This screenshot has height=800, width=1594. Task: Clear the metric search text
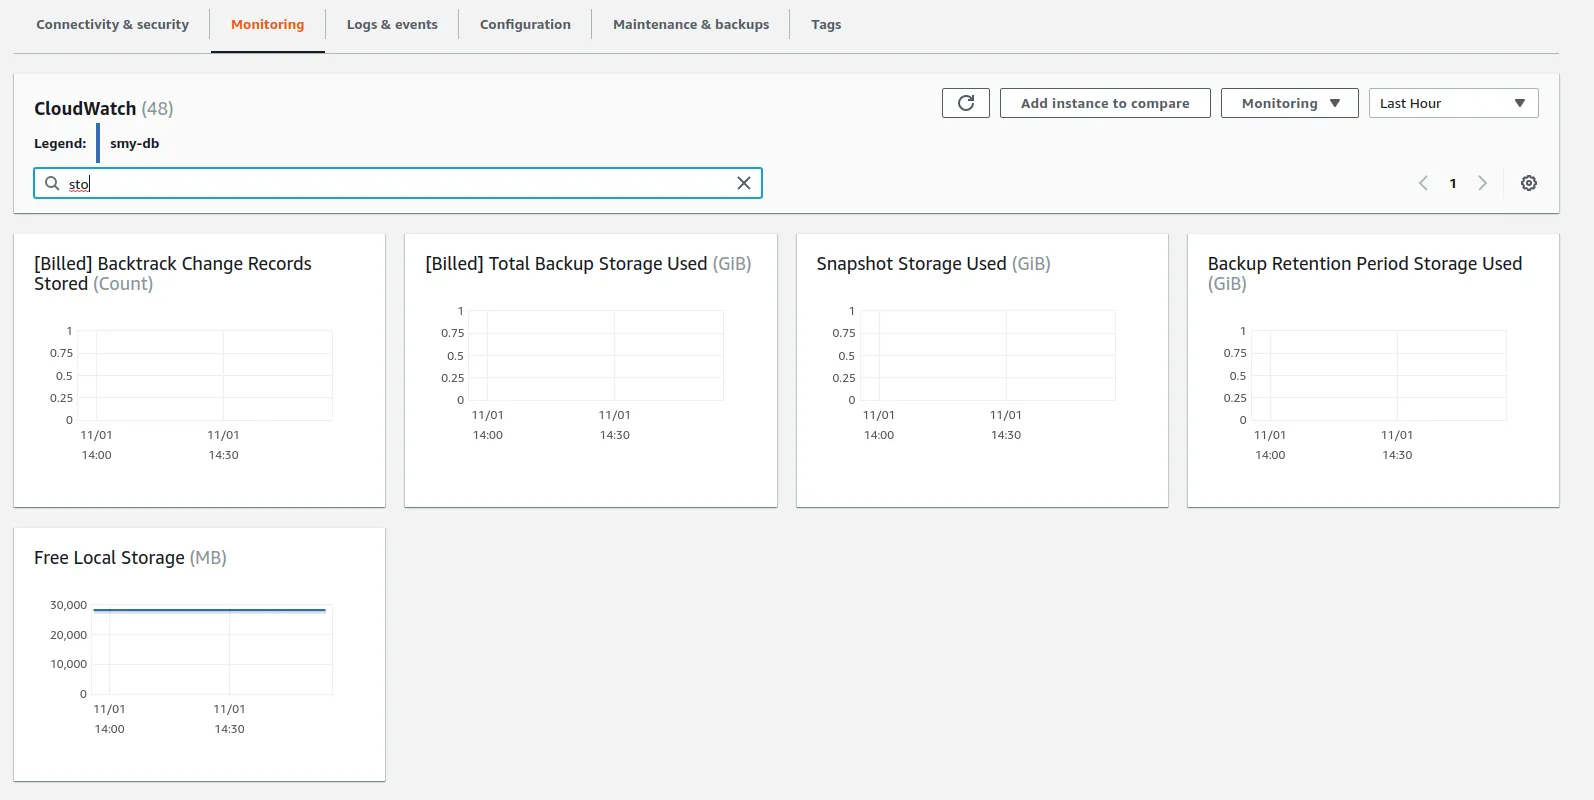[x=743, y=183]
